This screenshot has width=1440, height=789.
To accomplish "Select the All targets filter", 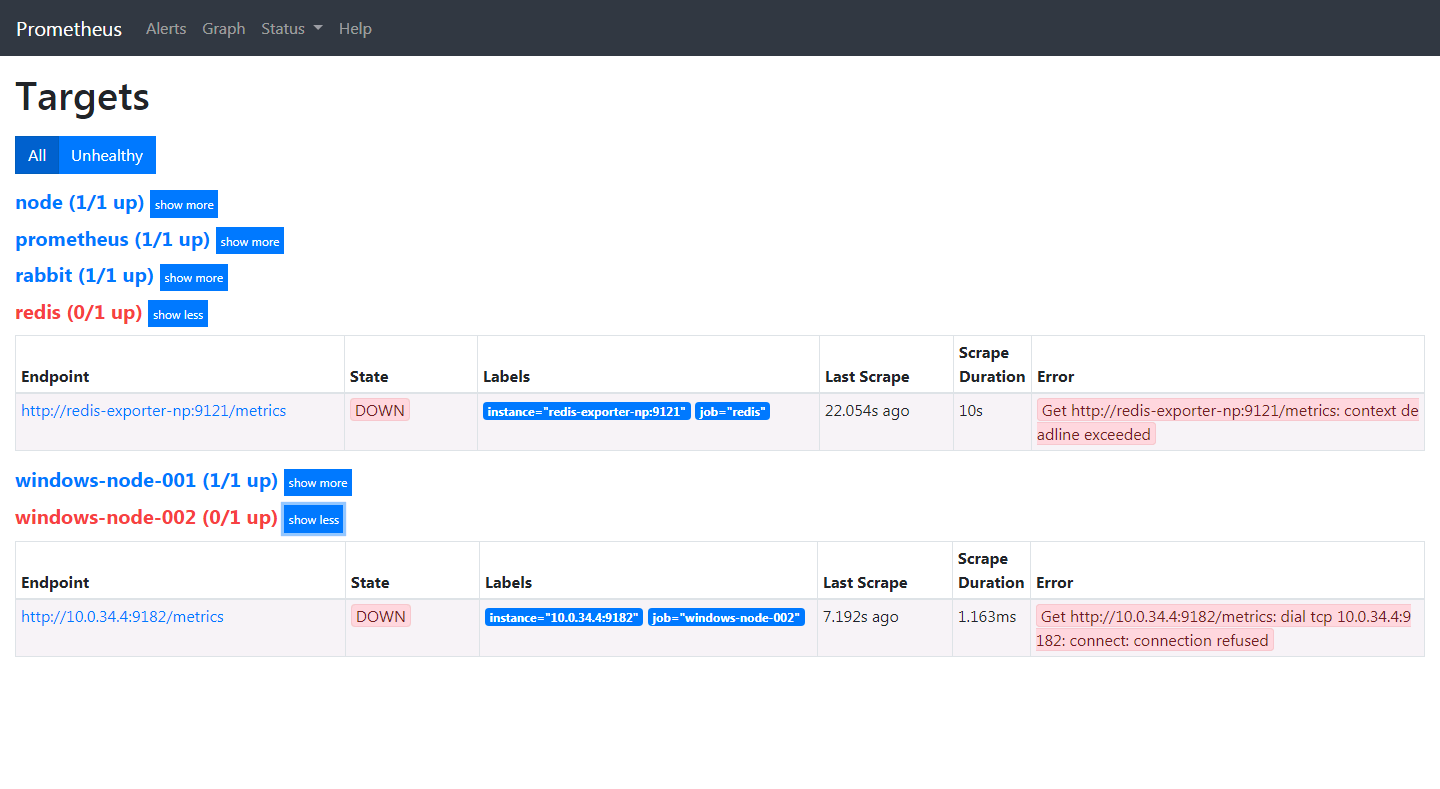I will [x=37, y=155].
